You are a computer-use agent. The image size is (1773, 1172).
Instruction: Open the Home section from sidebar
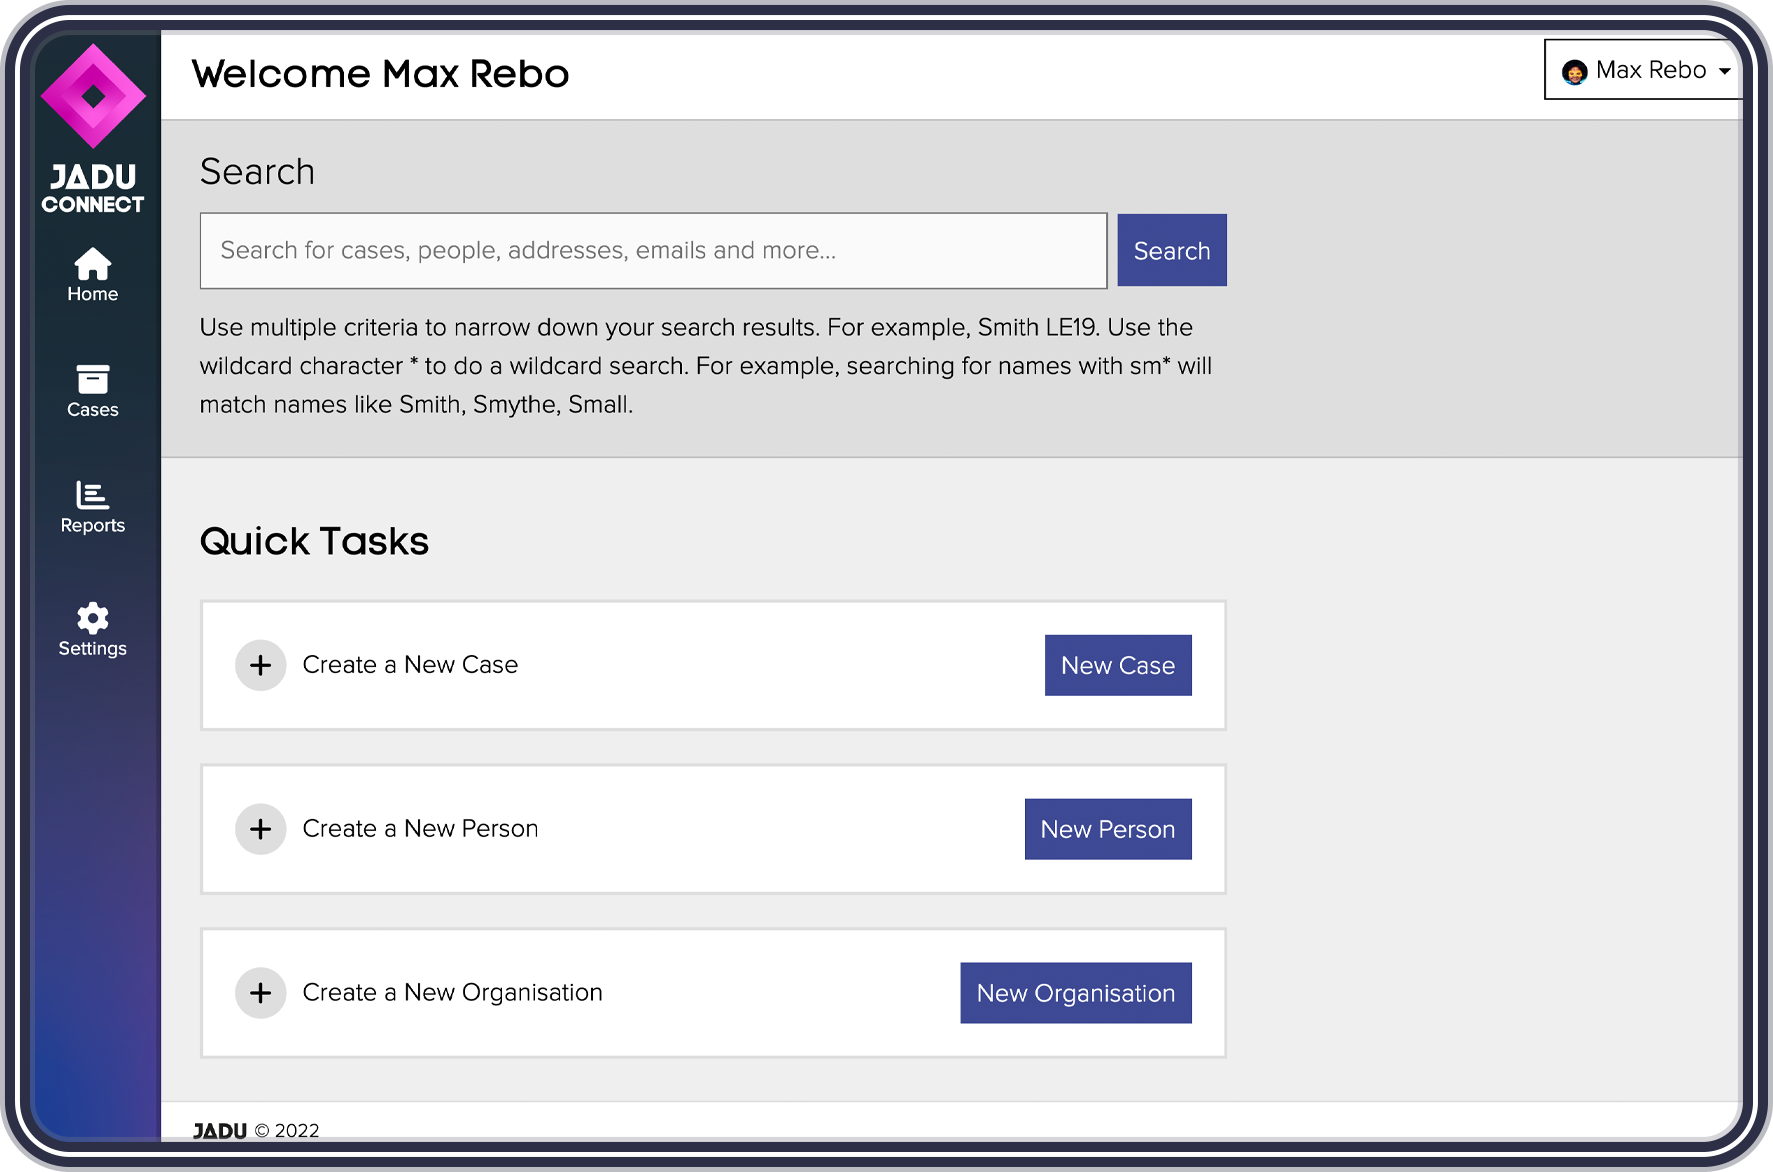[92, 275]
